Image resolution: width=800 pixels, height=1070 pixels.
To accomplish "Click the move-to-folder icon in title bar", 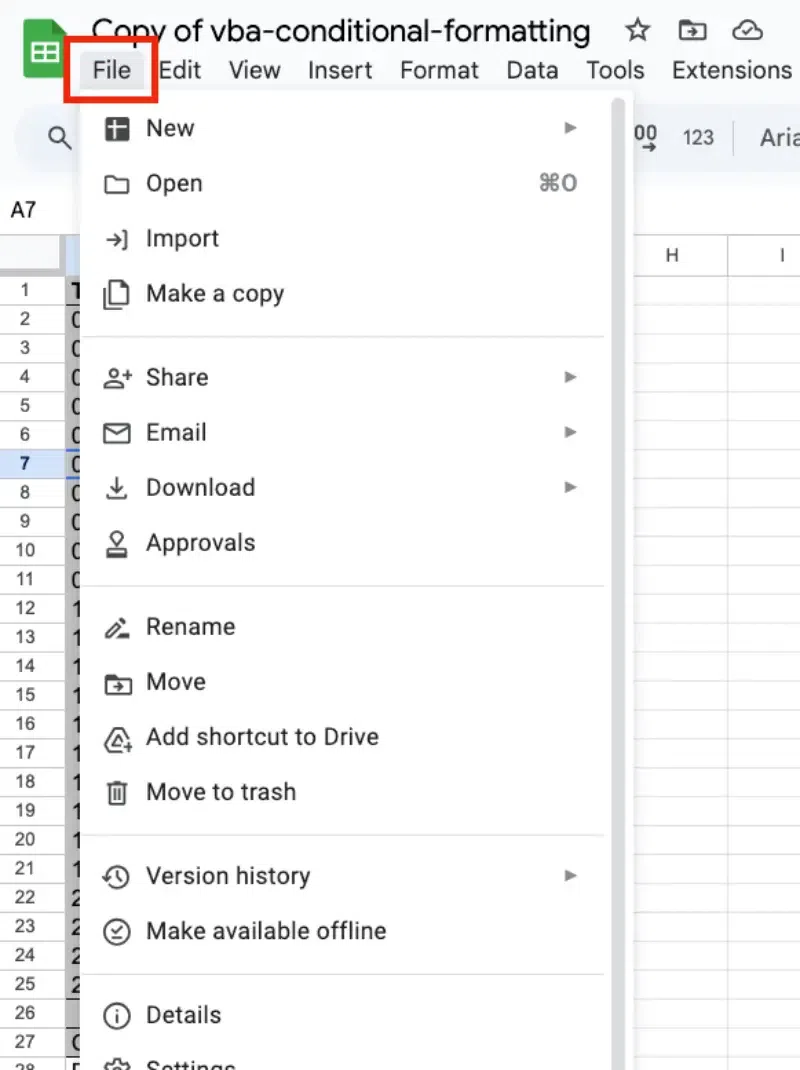I will tap(692, 30).
